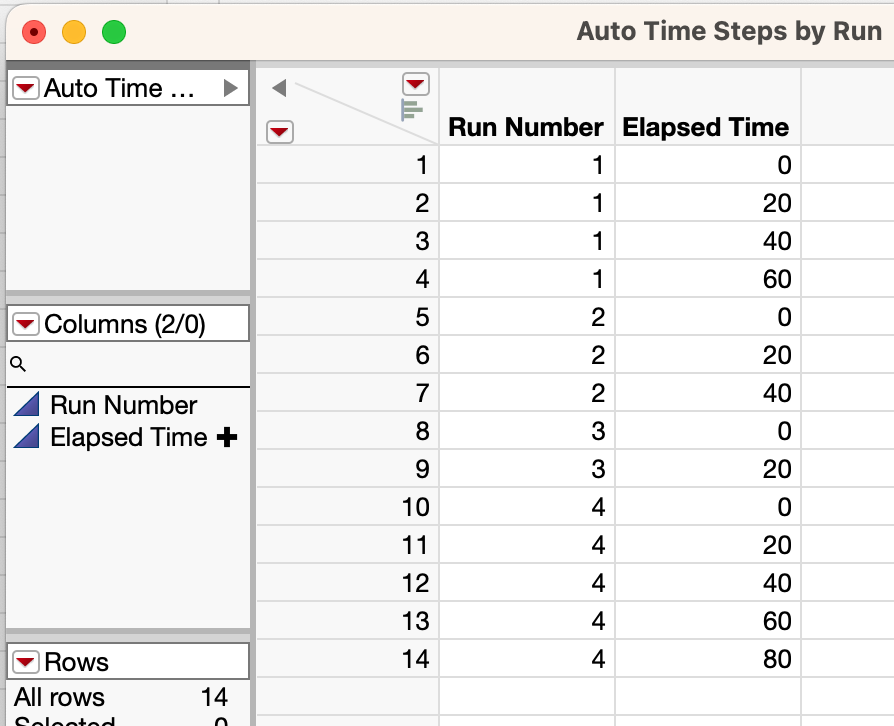Viewport: 894px width, 726px height.
Task: Collapse panels with the left-pointing gray triangle
Action: point(279,88)
